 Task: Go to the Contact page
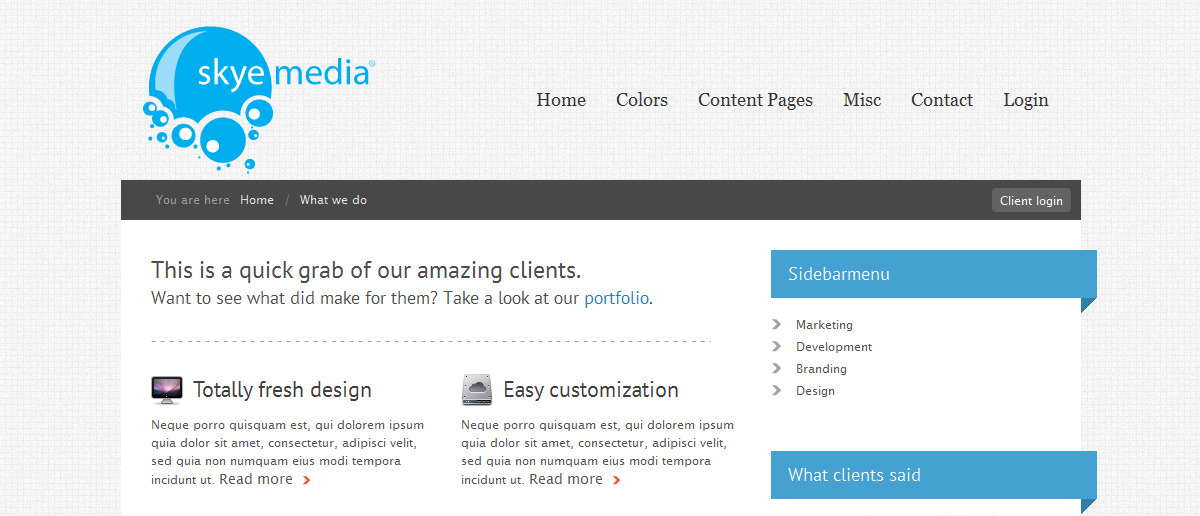(x=942, y=100)
